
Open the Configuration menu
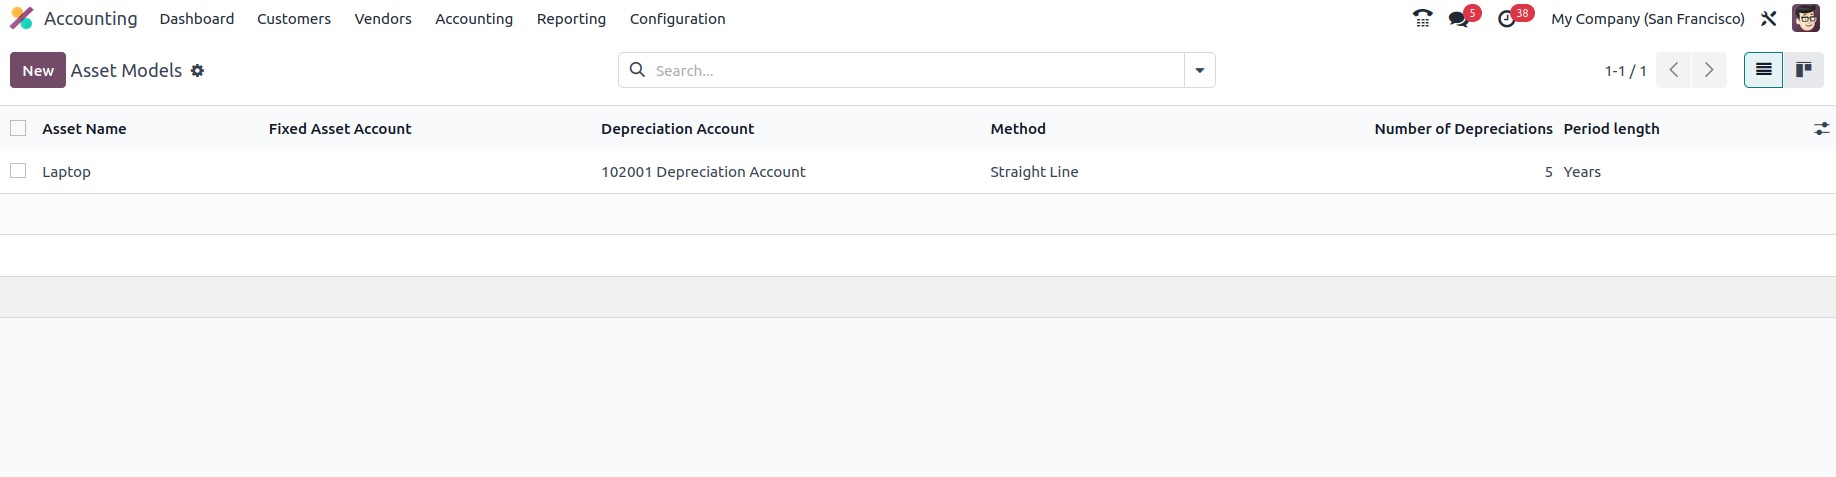(x=677, y=19)
